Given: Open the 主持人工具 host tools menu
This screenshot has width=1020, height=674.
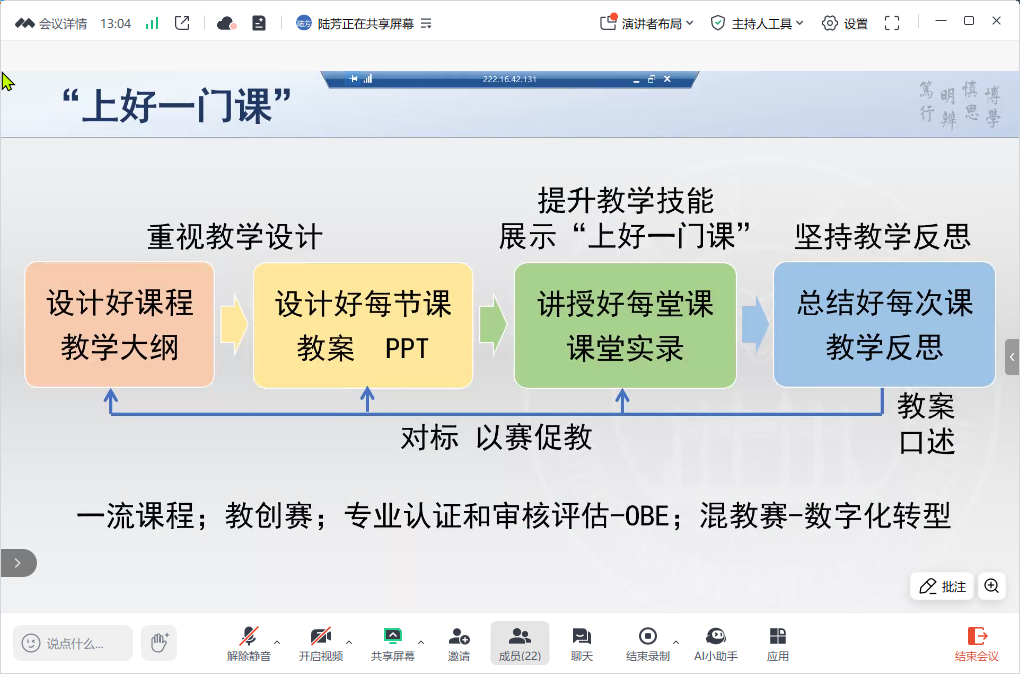Looking at the screenshot, I should [x=757, y=23].
